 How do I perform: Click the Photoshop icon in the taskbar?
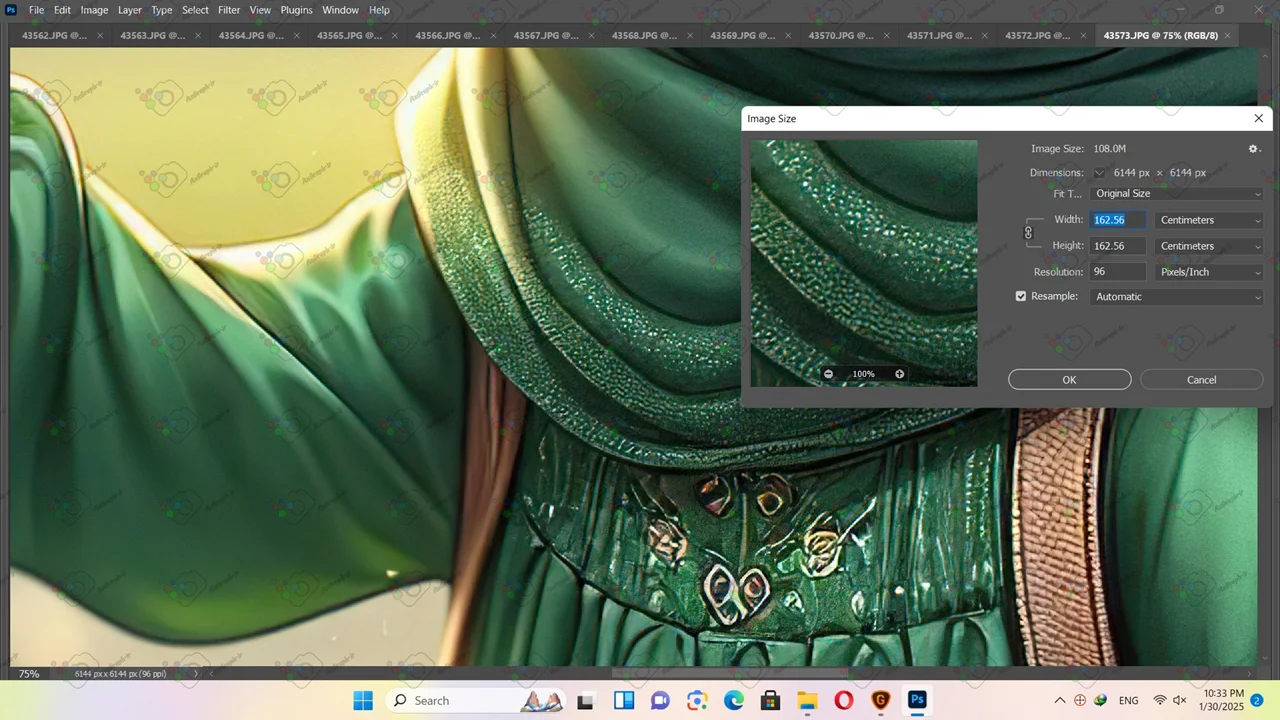[917, 700]
